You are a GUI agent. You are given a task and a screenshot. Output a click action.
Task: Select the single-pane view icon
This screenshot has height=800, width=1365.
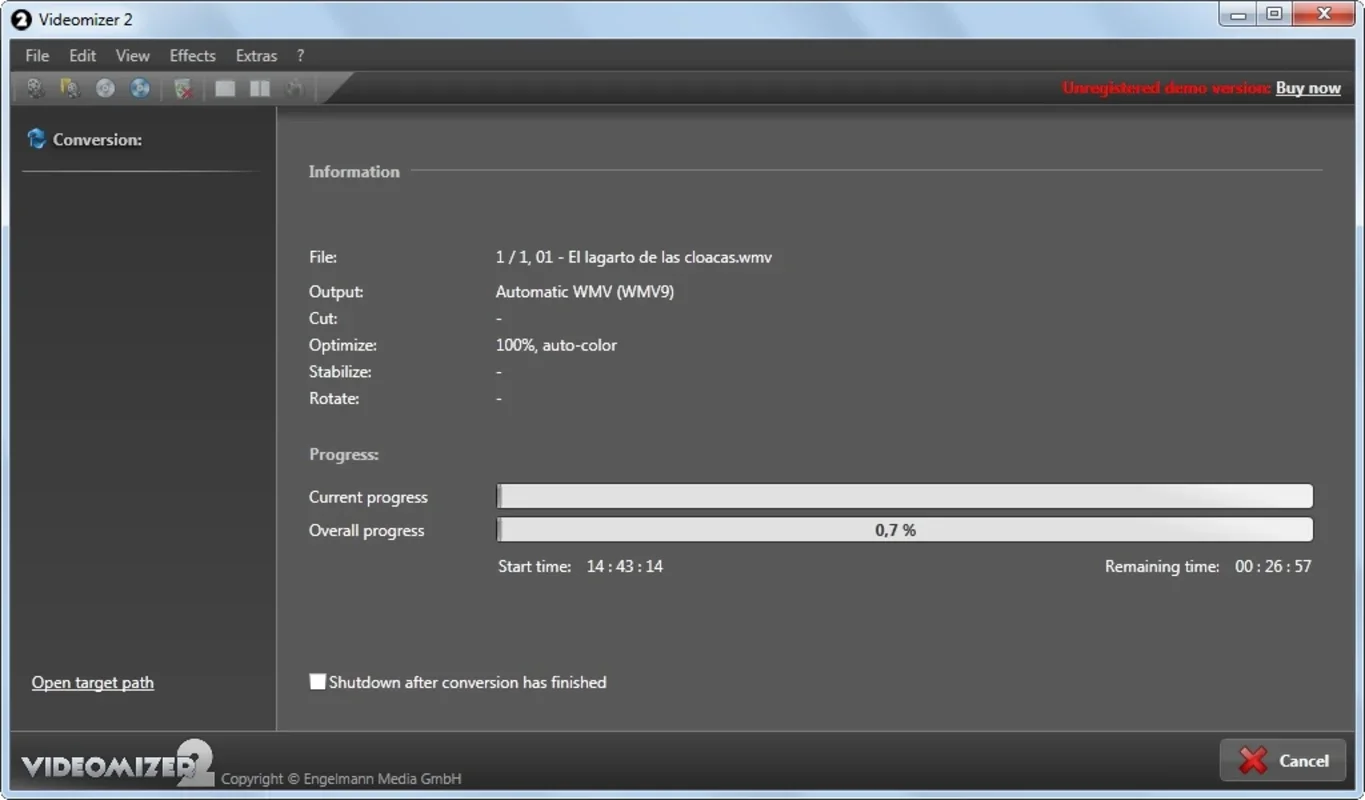tap(225, 88)
